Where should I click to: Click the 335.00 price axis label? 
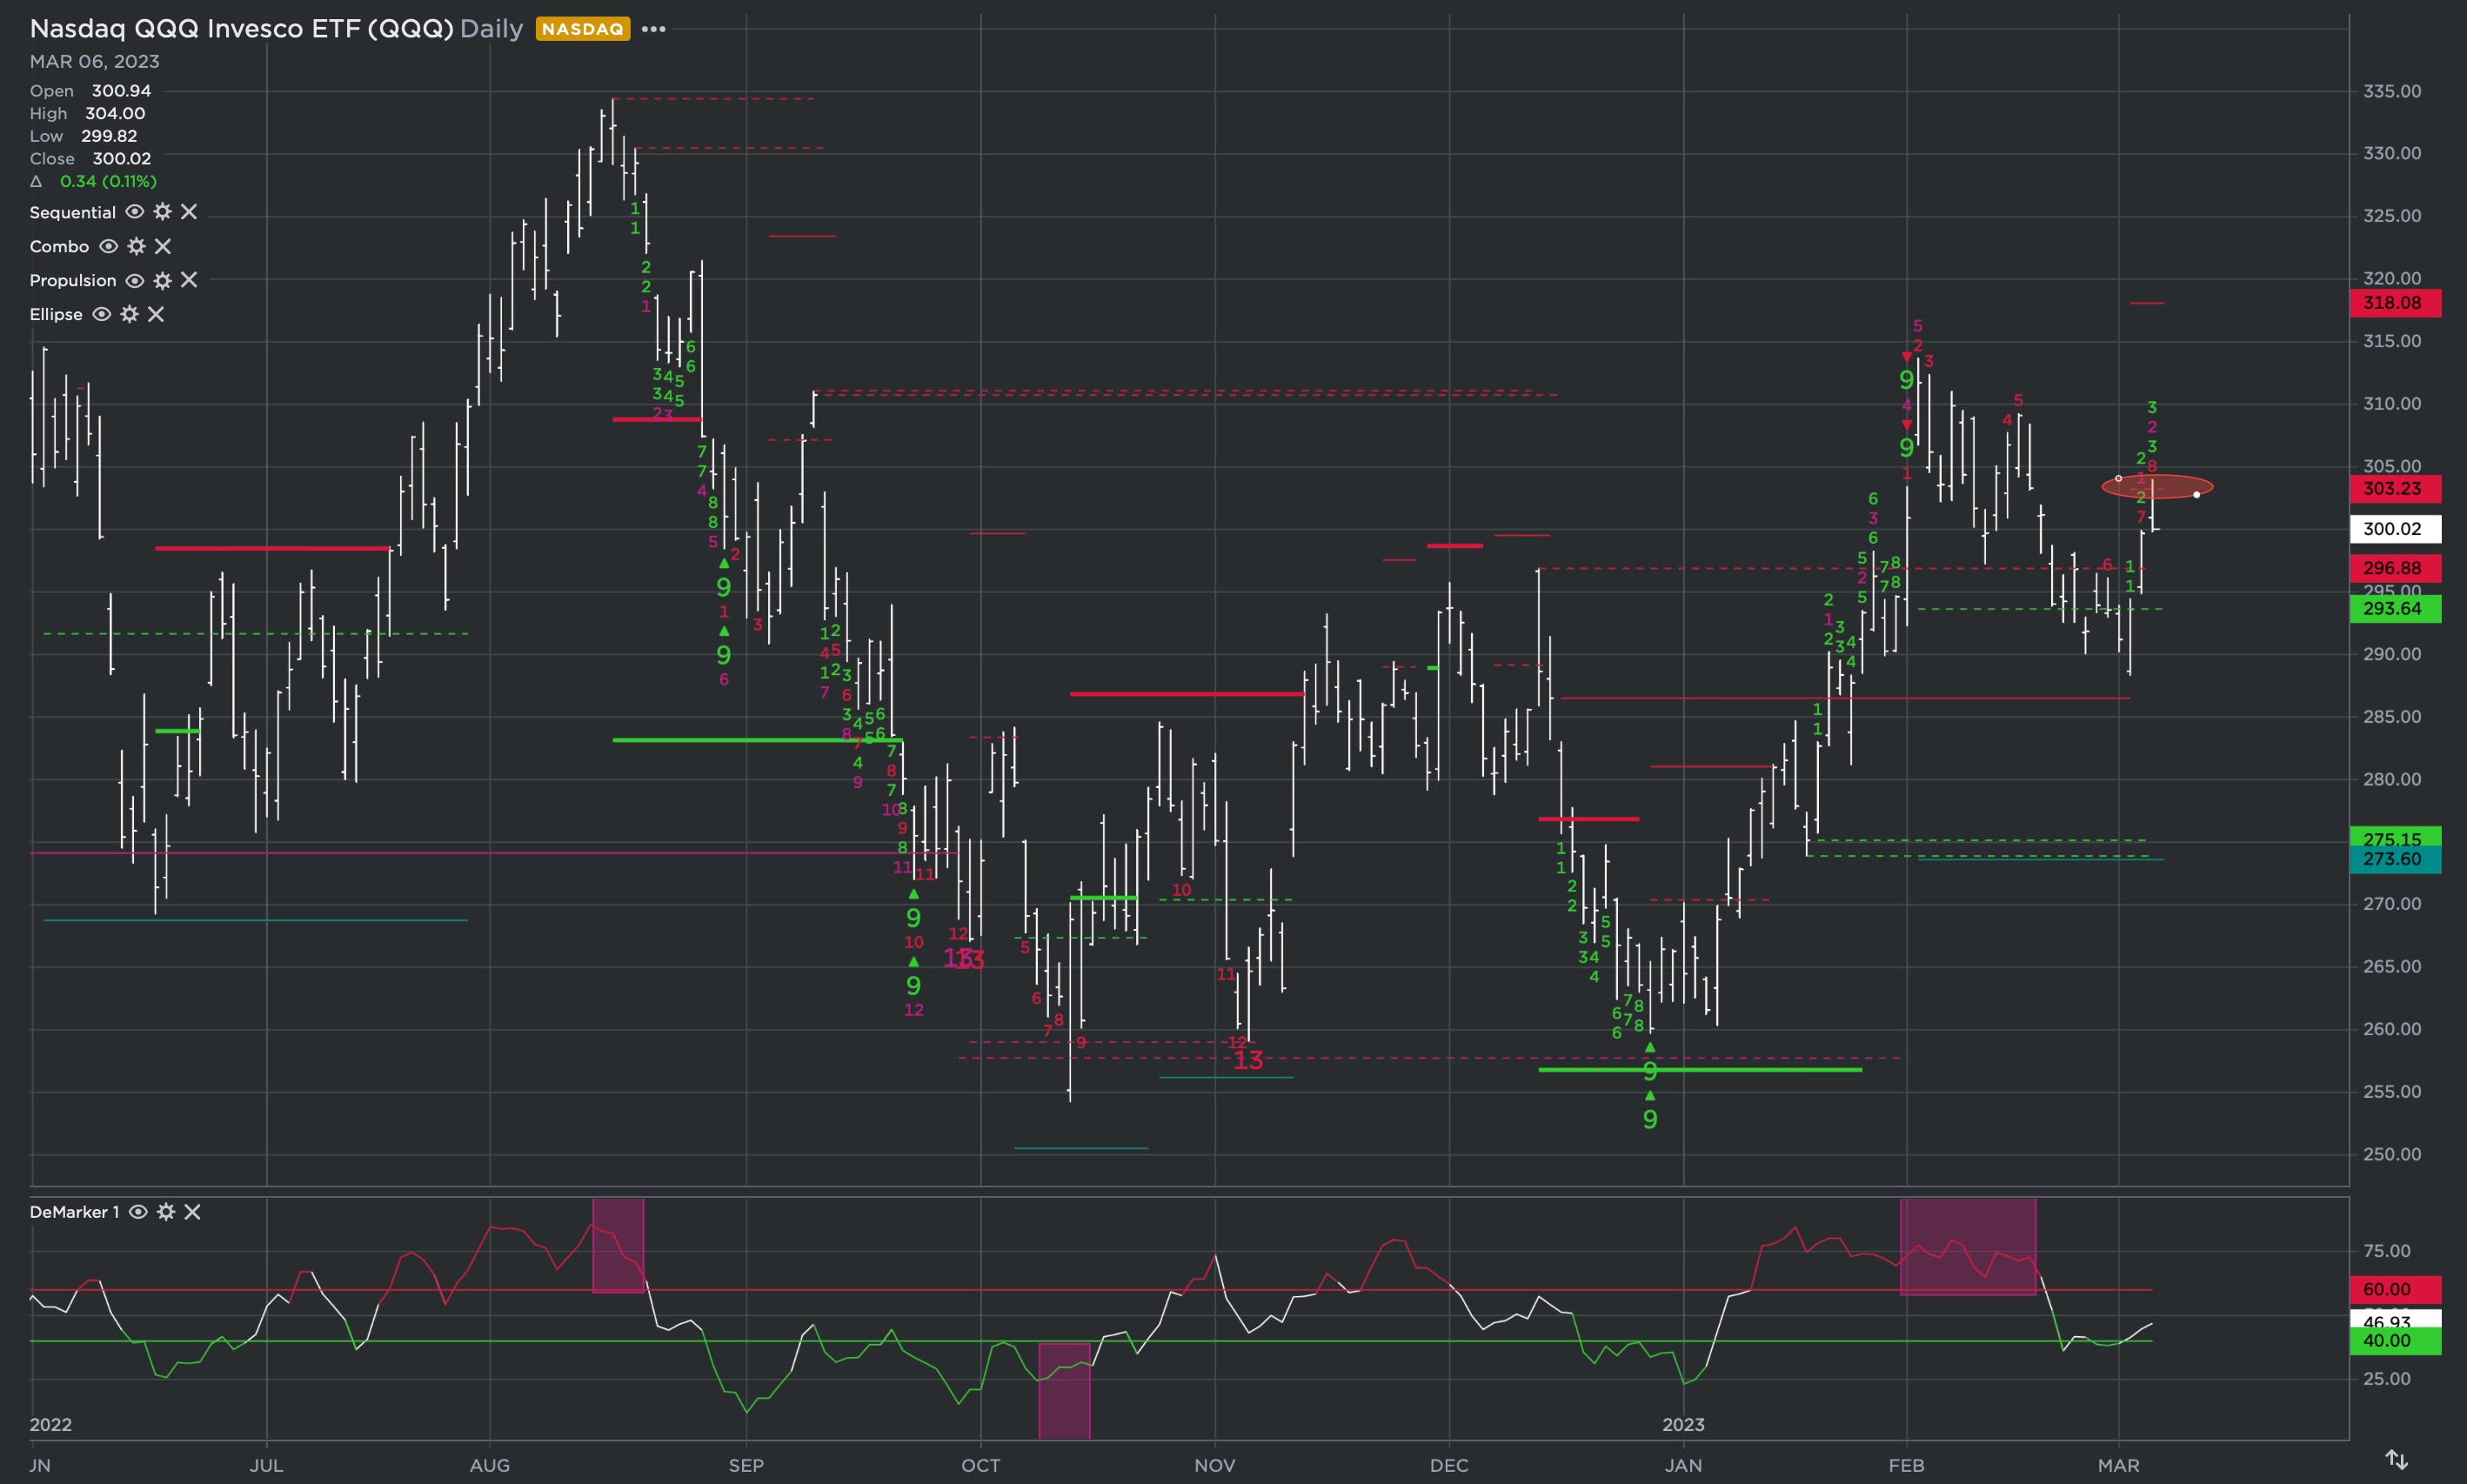click(x=2392, y=91)
